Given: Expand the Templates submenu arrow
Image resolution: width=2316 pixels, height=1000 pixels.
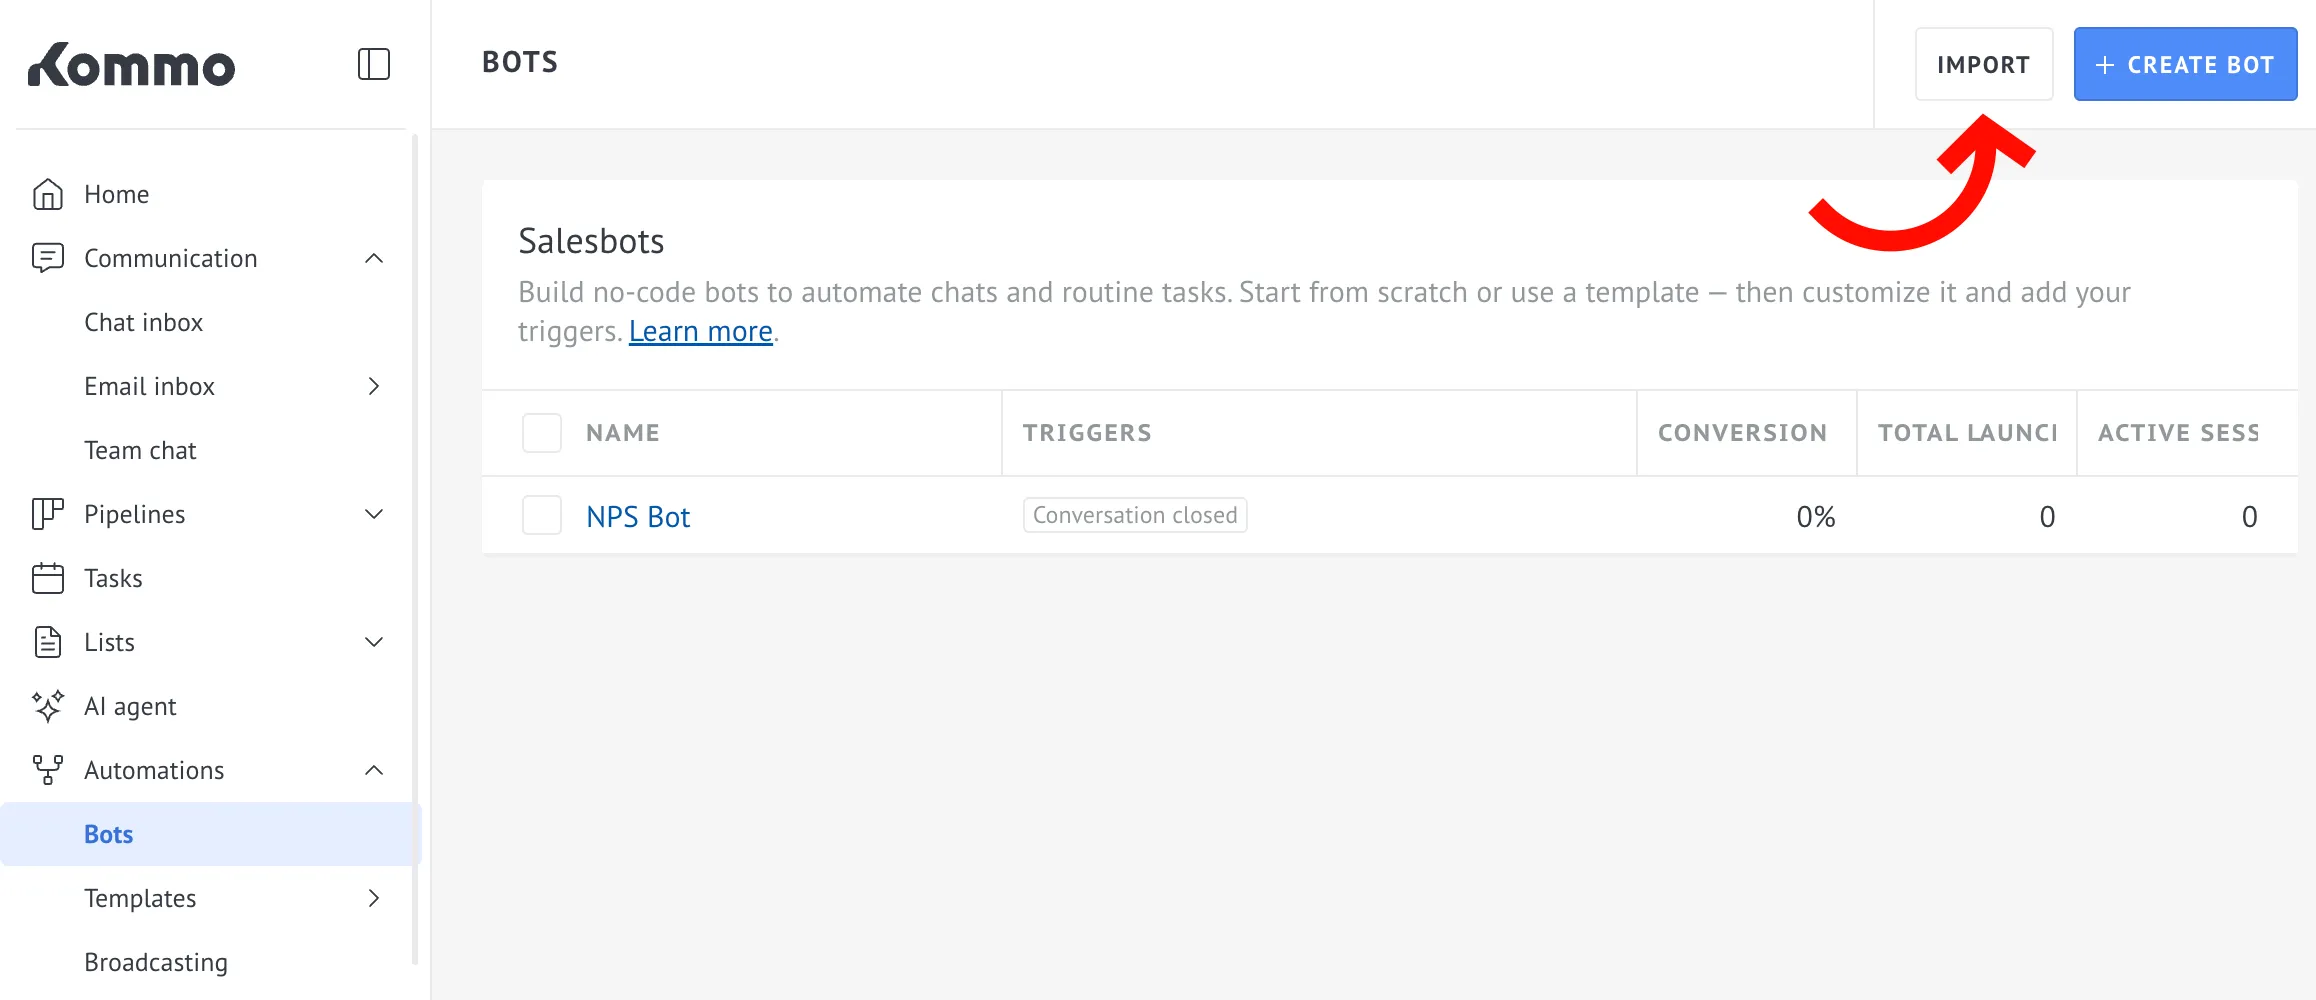Looking at the screenshot, I should (374, 898).
